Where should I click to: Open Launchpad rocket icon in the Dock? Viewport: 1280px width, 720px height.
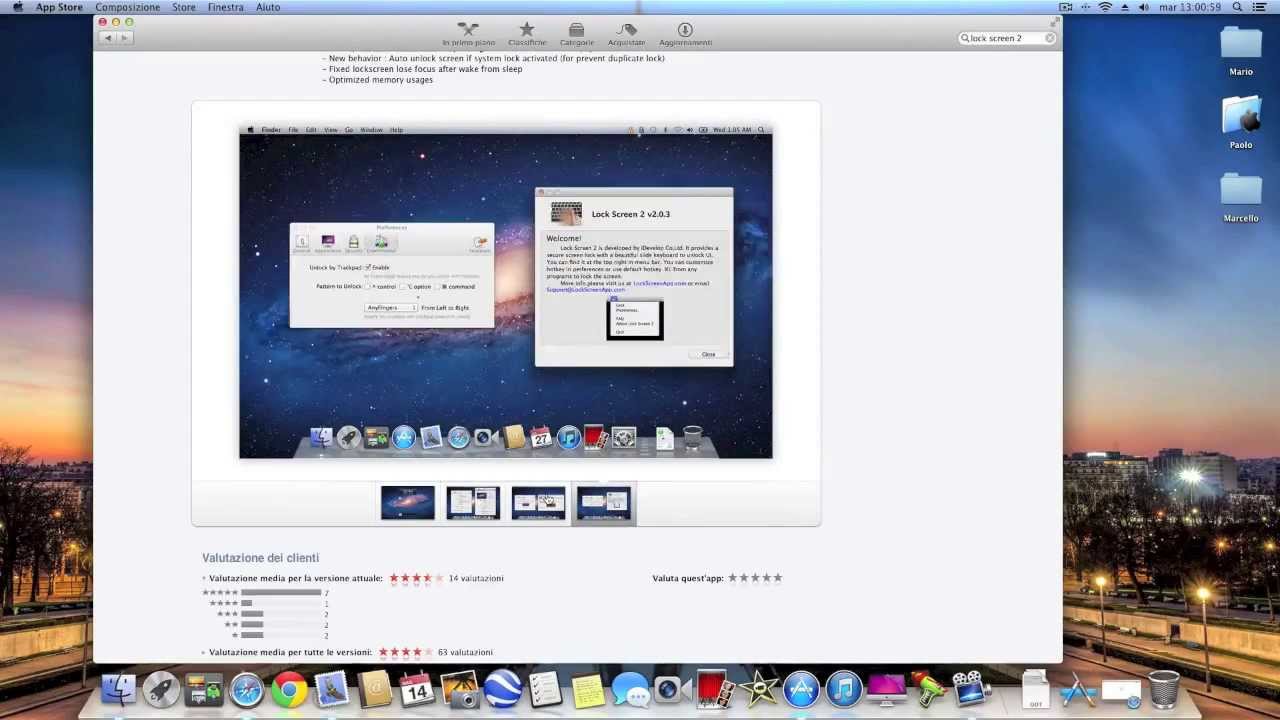161,689
